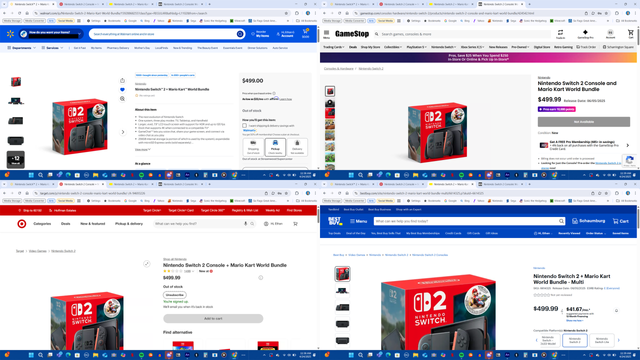Expand Walmart Services dropdown

[52, 48]
